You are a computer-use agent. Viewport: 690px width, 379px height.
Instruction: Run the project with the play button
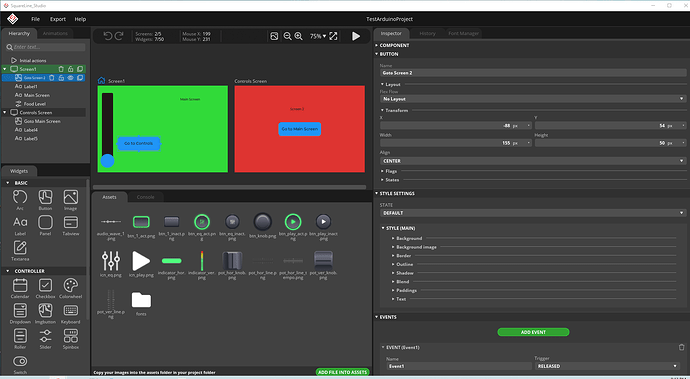point(356,36)
